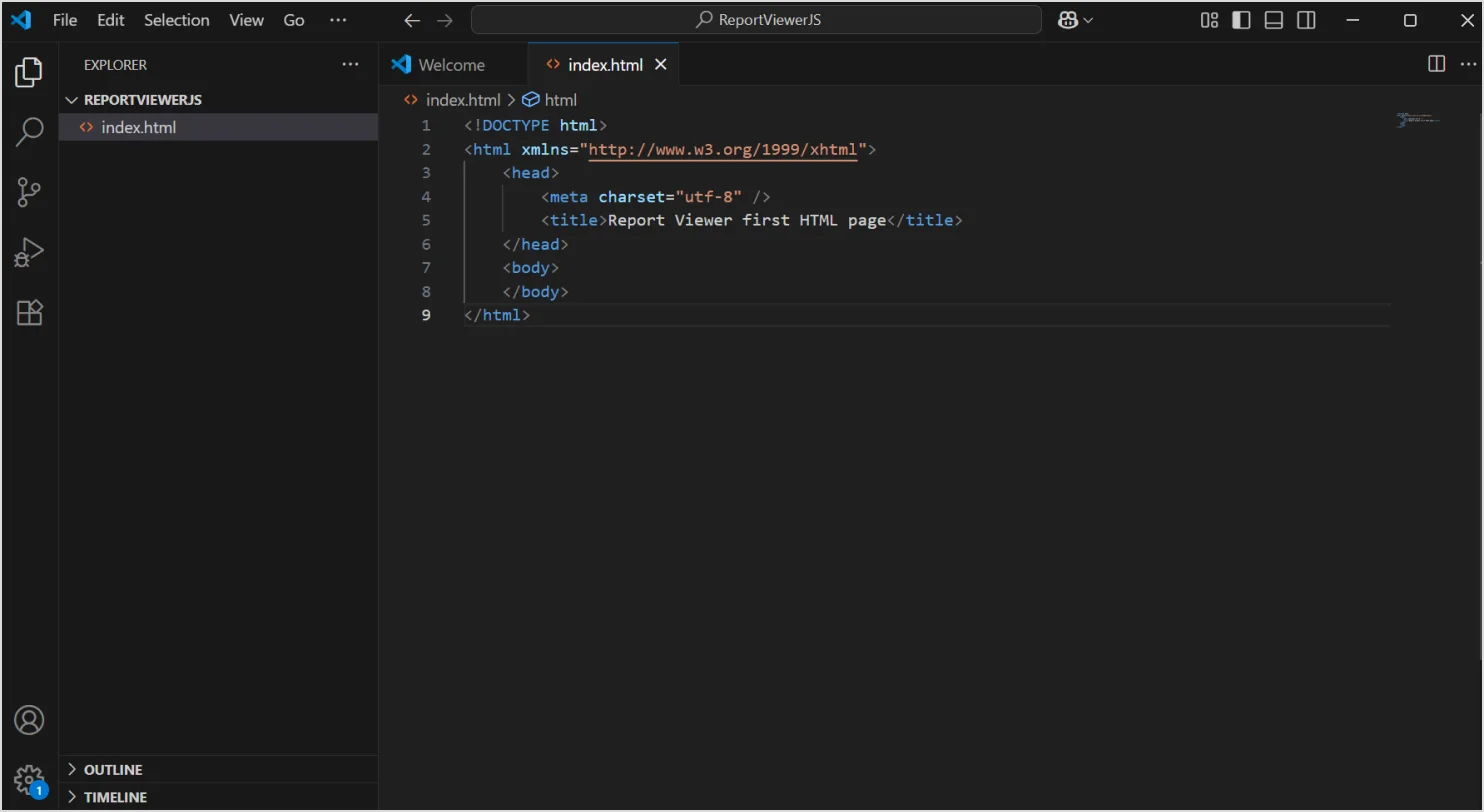Viewport: 1484px width, 812px height.
Task: Open the Extensions view
Action: 28,312
